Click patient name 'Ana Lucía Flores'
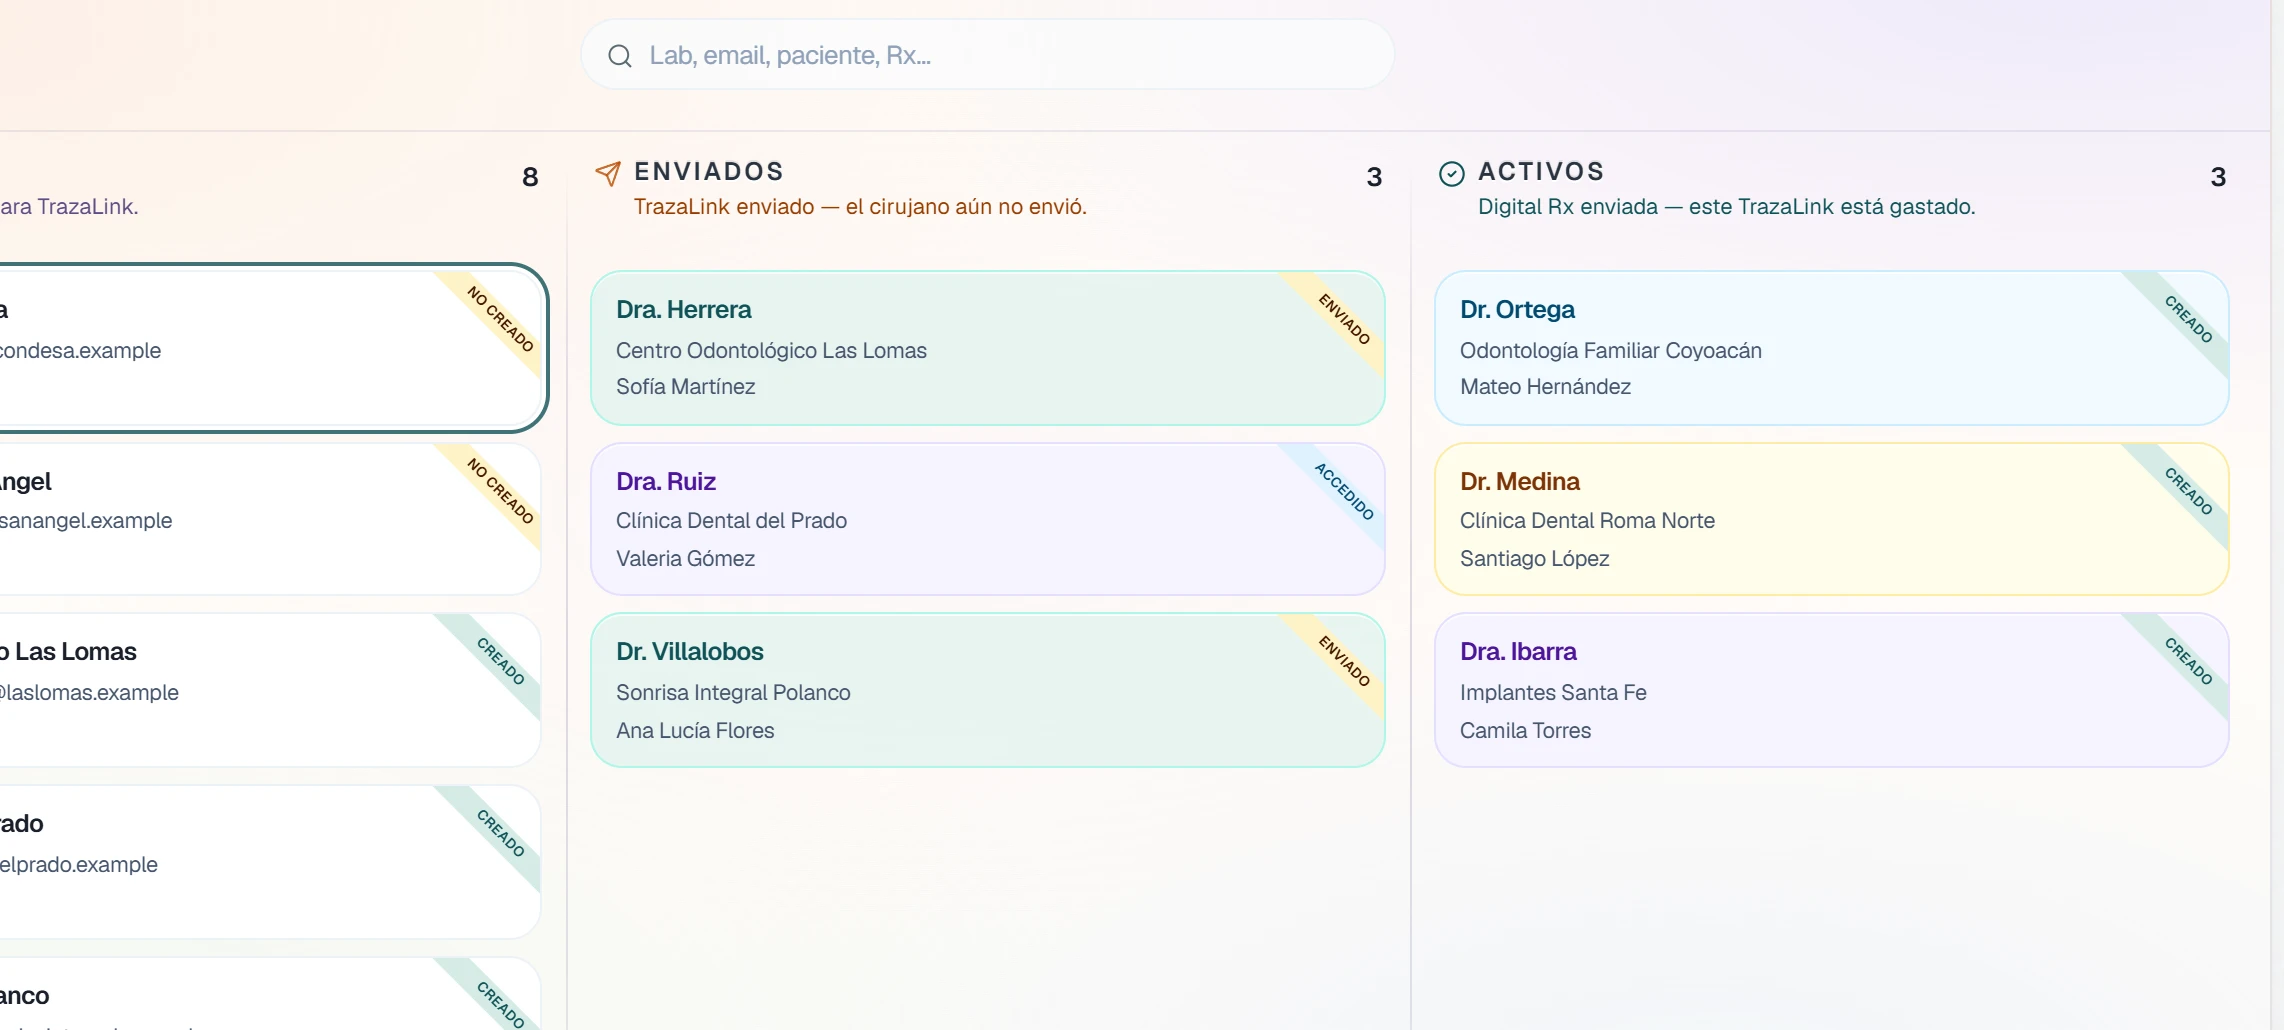Screen dimensions: 2284x1030 point(695,730)
